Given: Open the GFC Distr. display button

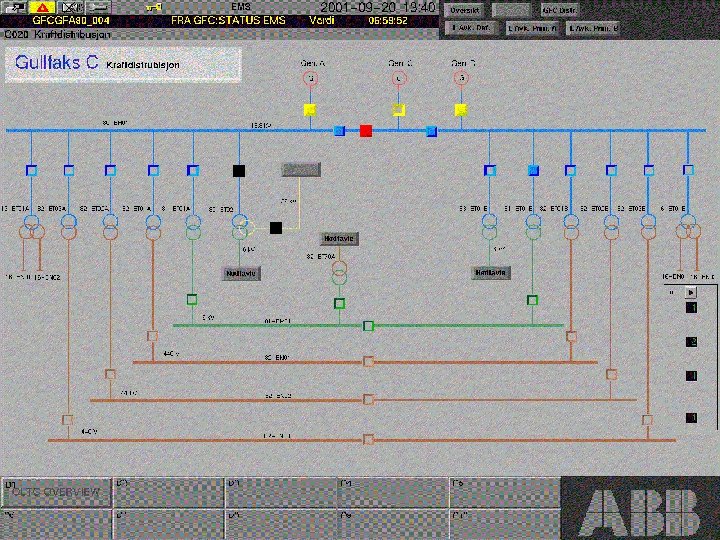Looking at the screenshot, I should coord(559,10).
